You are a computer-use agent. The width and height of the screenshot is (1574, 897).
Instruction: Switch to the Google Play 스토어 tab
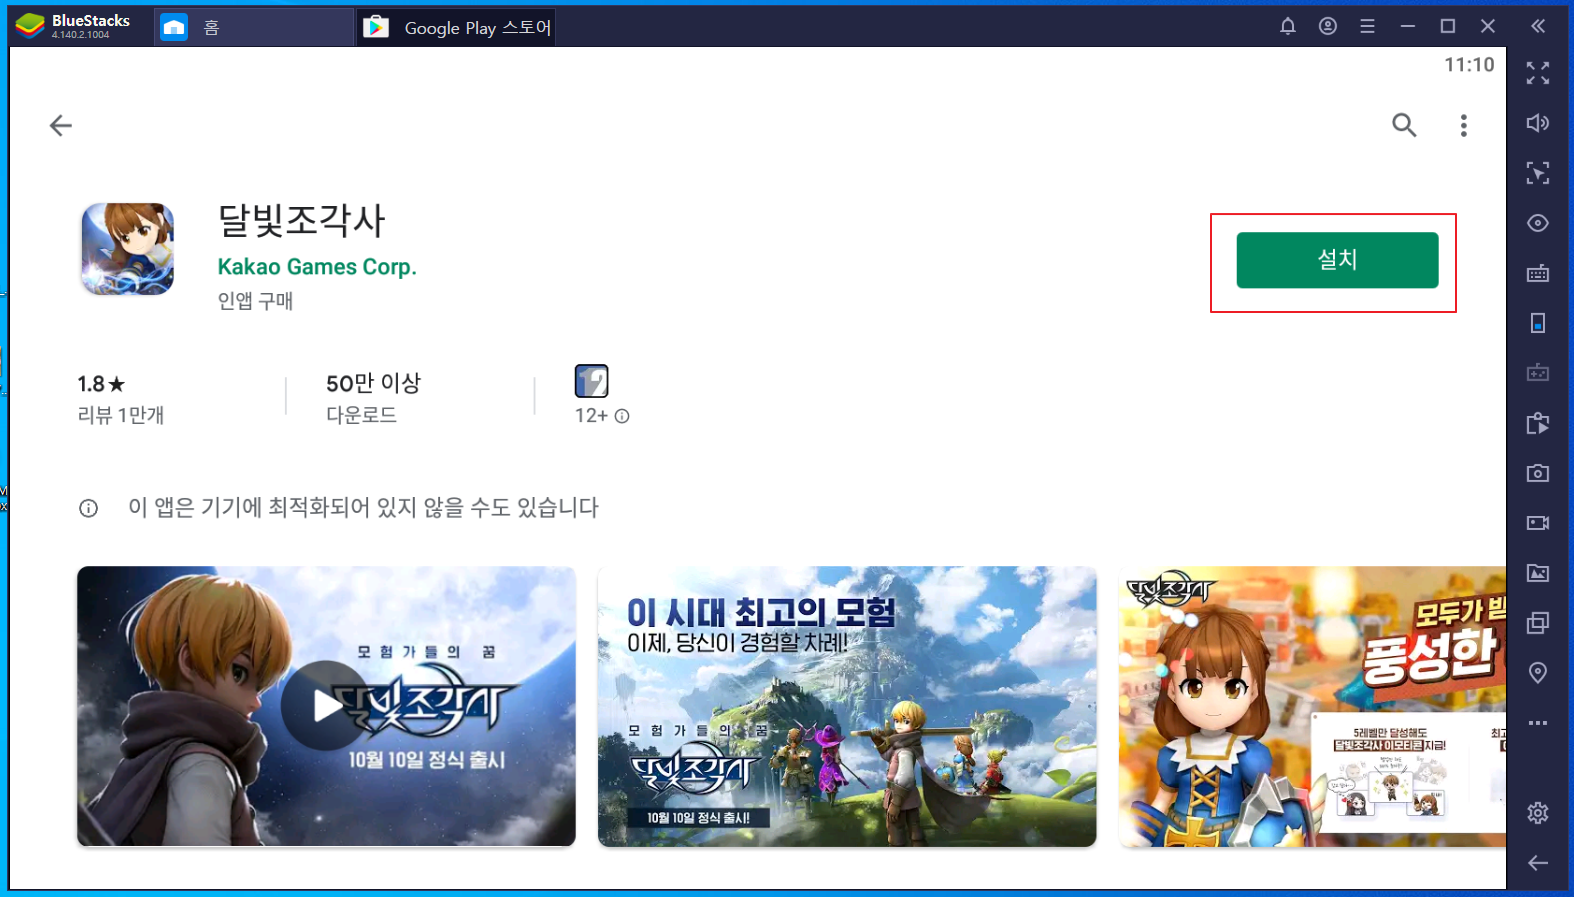pyautogui.click(x=456, y=27)
